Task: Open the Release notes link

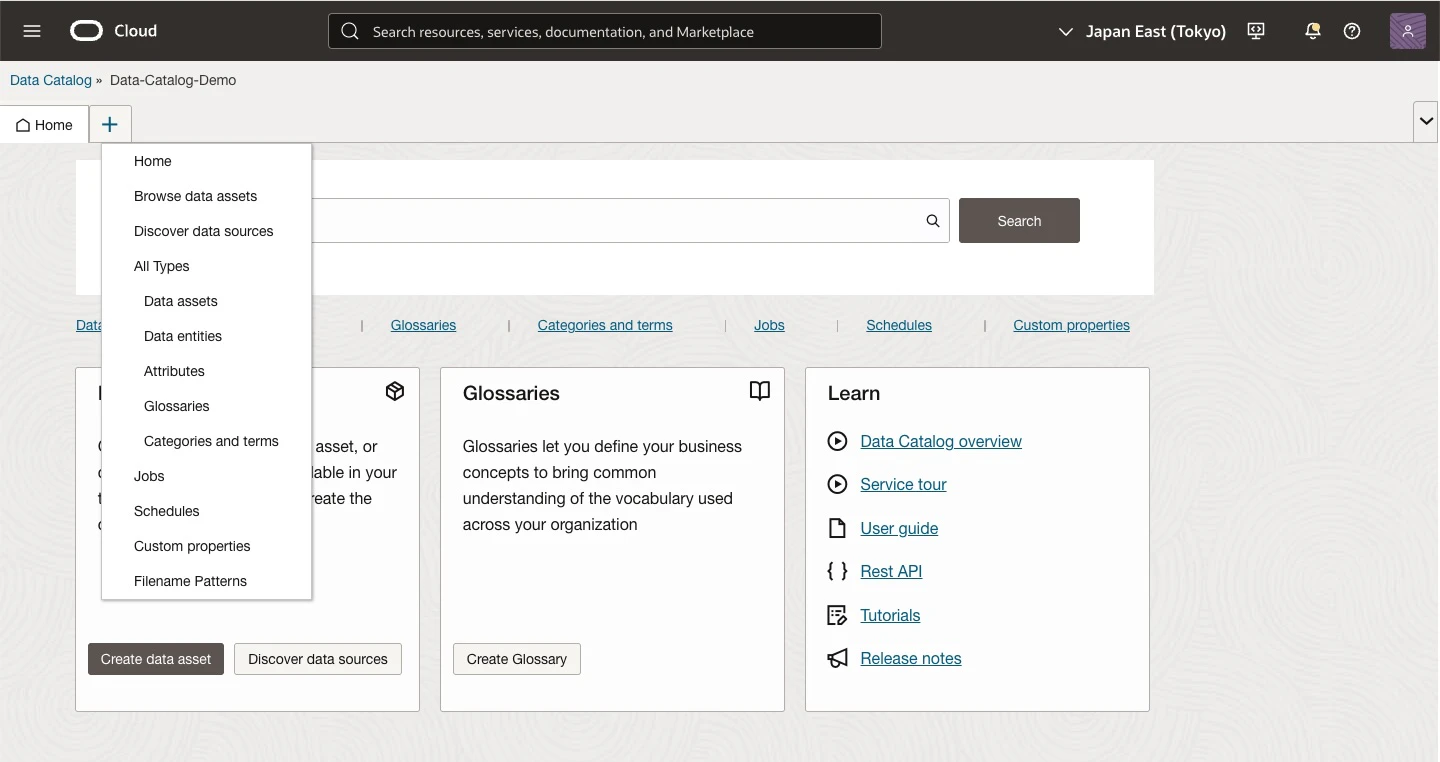Action: click(911, 658)
